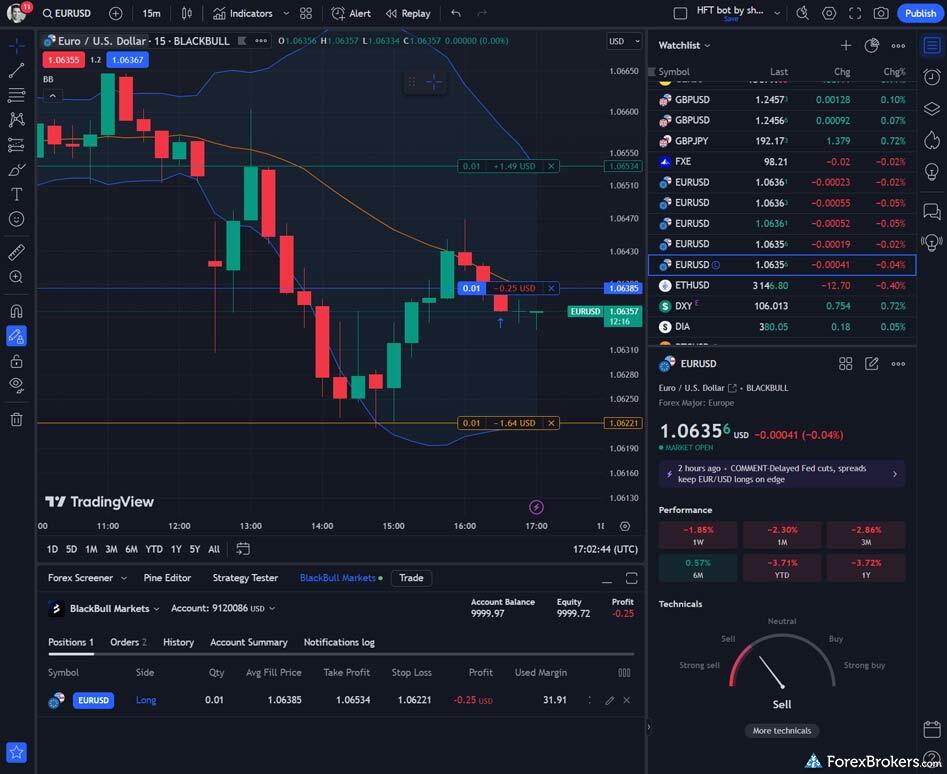Open the Fibonacci retracement tools
The width and height of the screenshot is (947, 774).
coord(16,95)
